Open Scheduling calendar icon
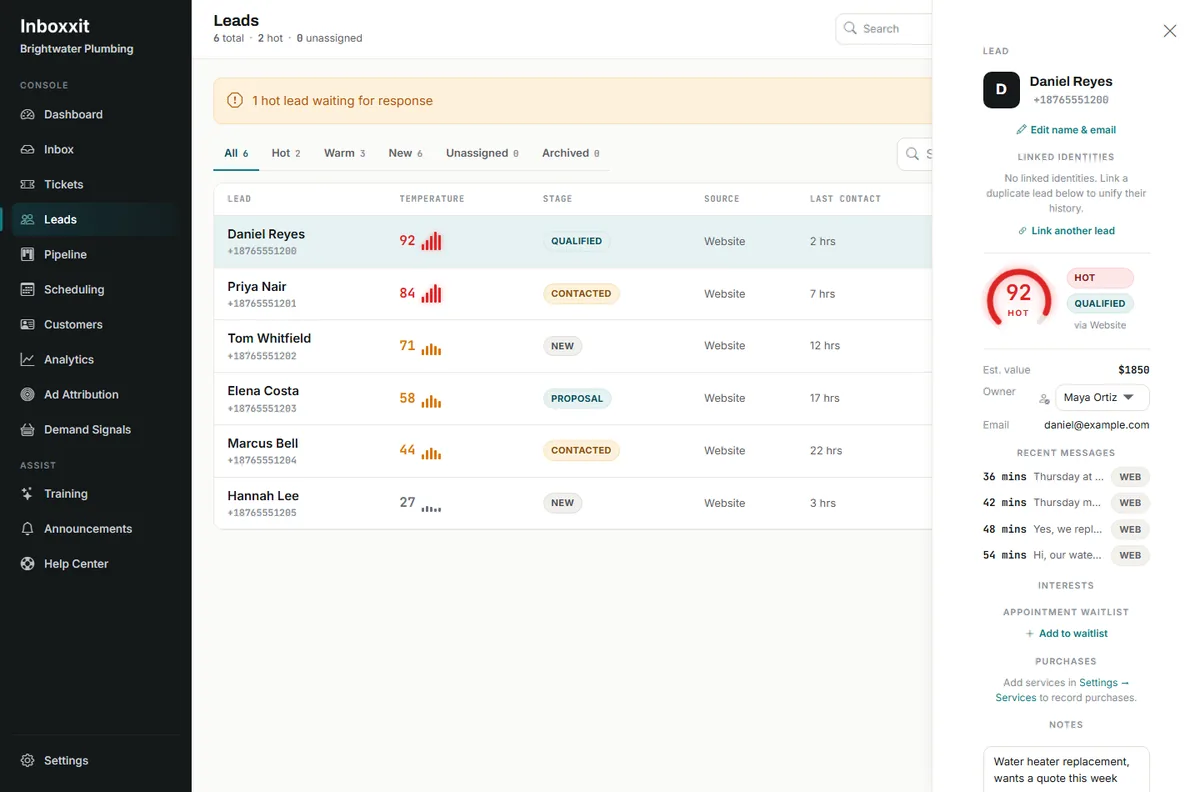This screenshot has width=1200, height=792. point(27,289)
